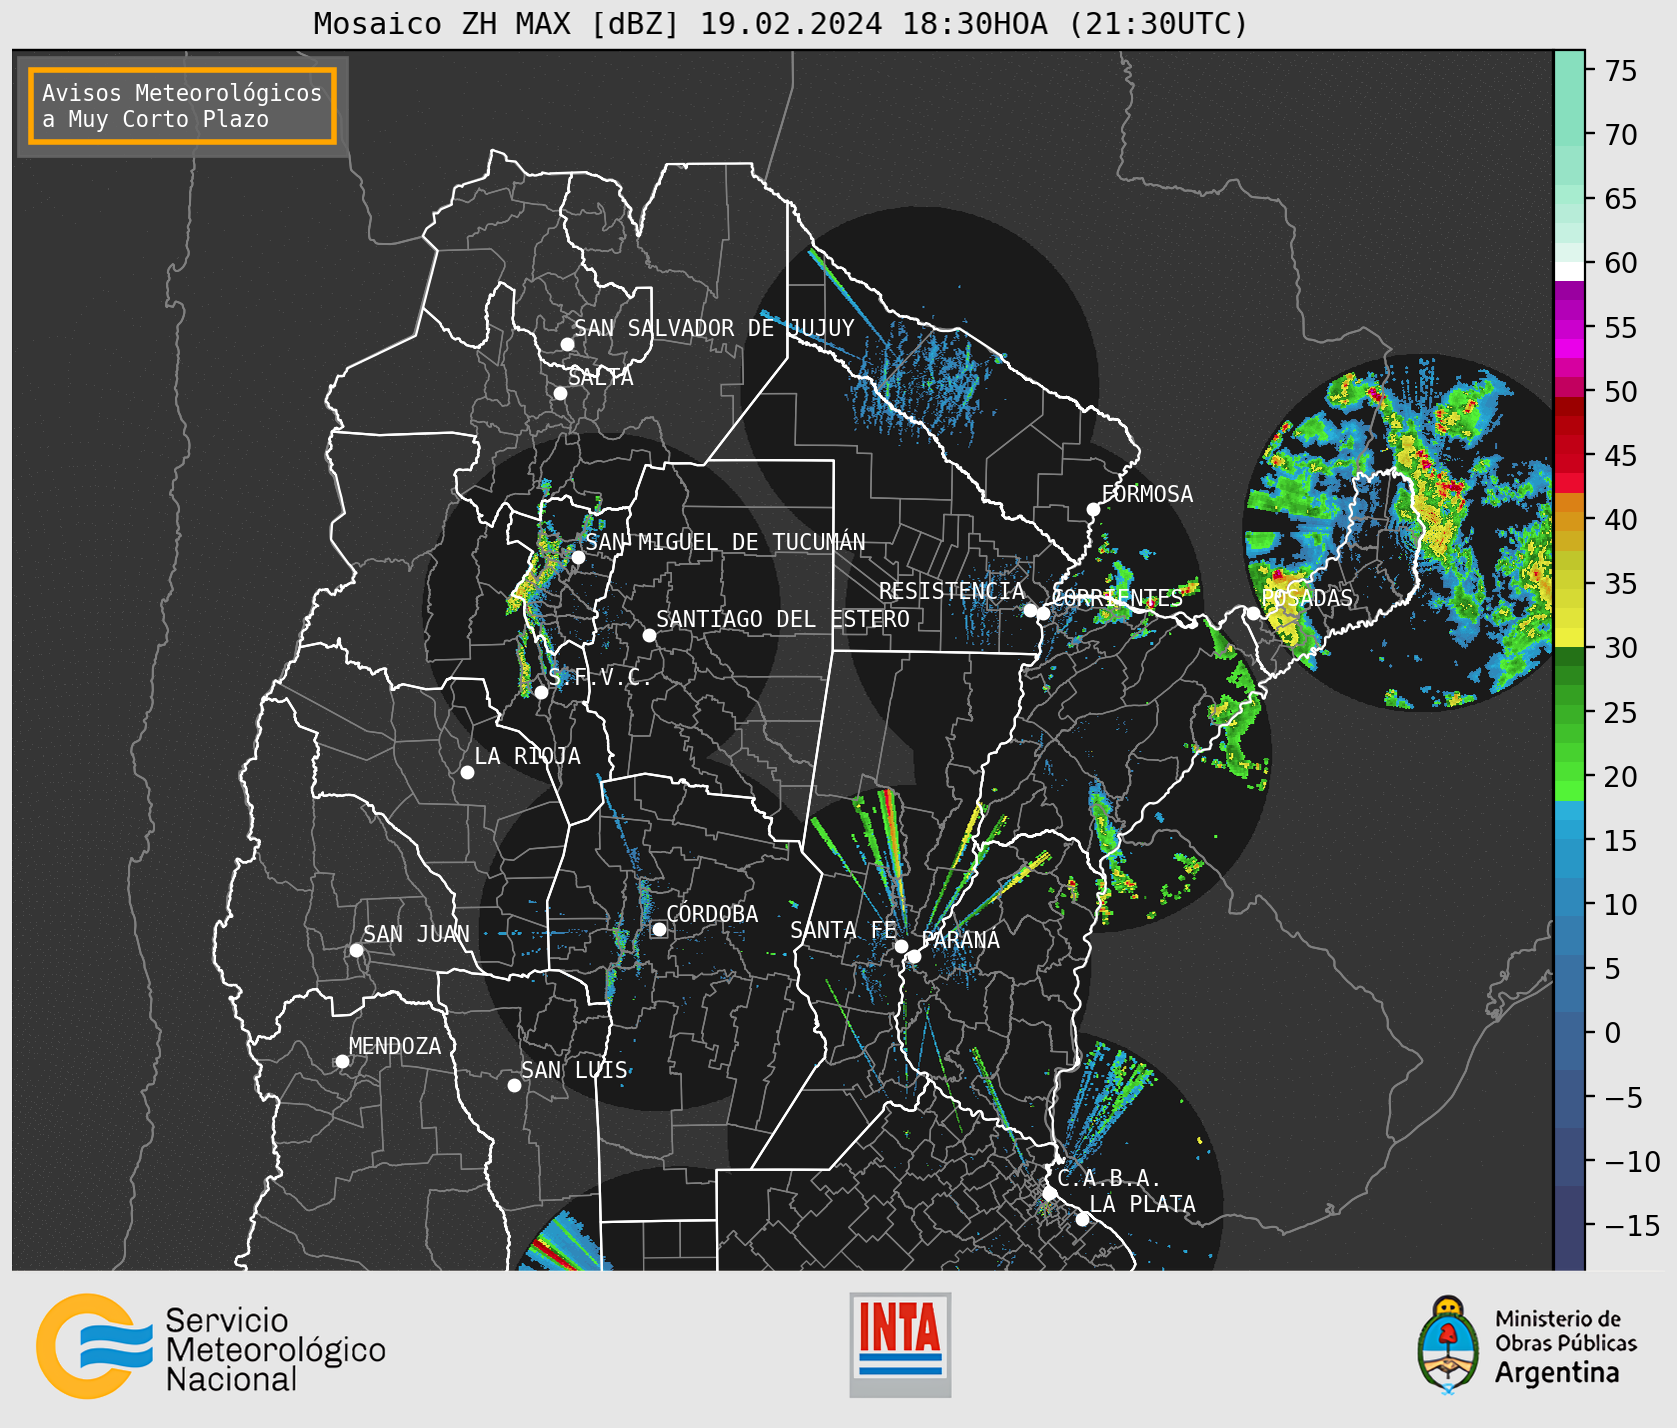
Task: Click the 0 label on the color scale
Action: pyautogui.click(x=1612, y=1033)
